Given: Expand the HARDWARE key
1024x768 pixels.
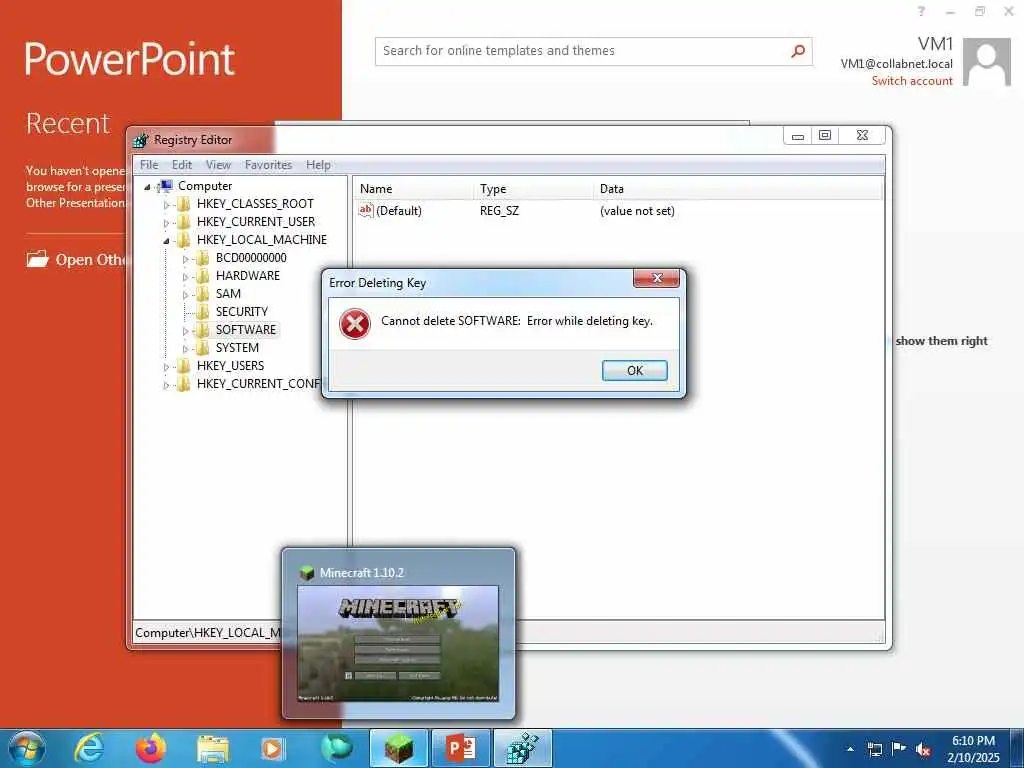Looking at the screenshot, I should (x=185, y=277).
